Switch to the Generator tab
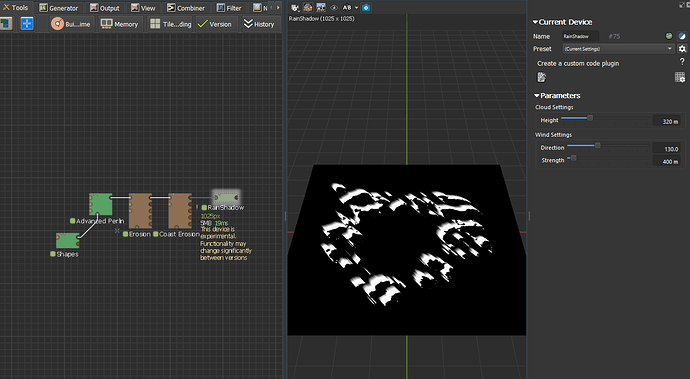Viewport: 690px width, 379px height. pos(59,8)
